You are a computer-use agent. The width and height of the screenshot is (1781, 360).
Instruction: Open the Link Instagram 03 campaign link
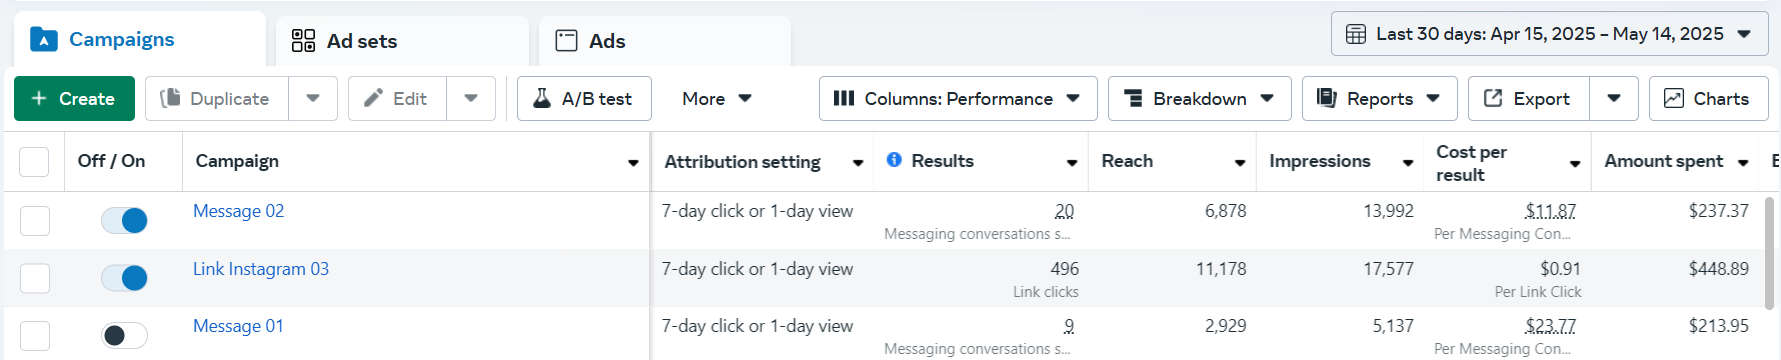(261, 269)
